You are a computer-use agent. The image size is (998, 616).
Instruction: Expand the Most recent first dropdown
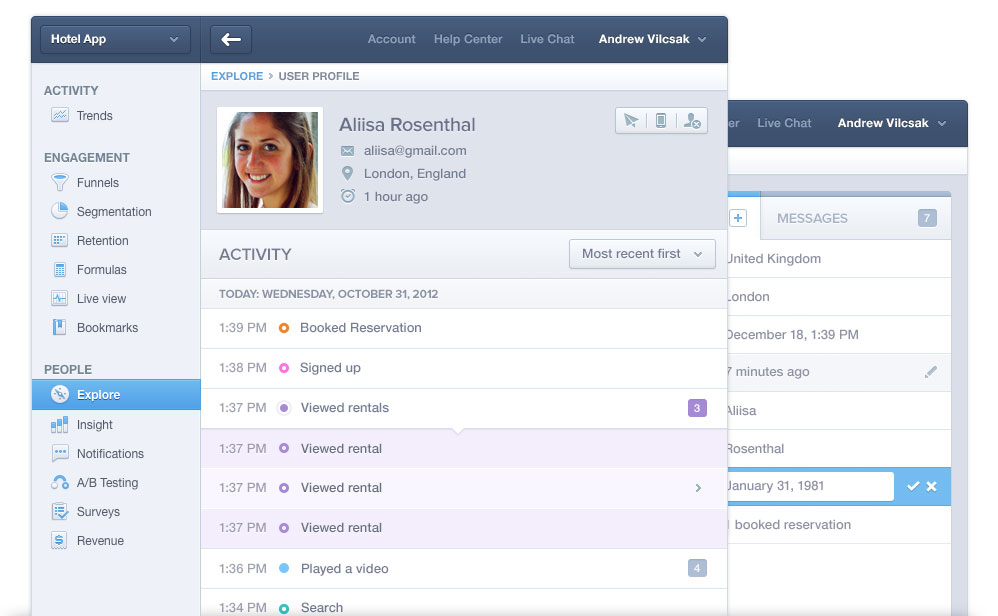[x=642, y=254]
